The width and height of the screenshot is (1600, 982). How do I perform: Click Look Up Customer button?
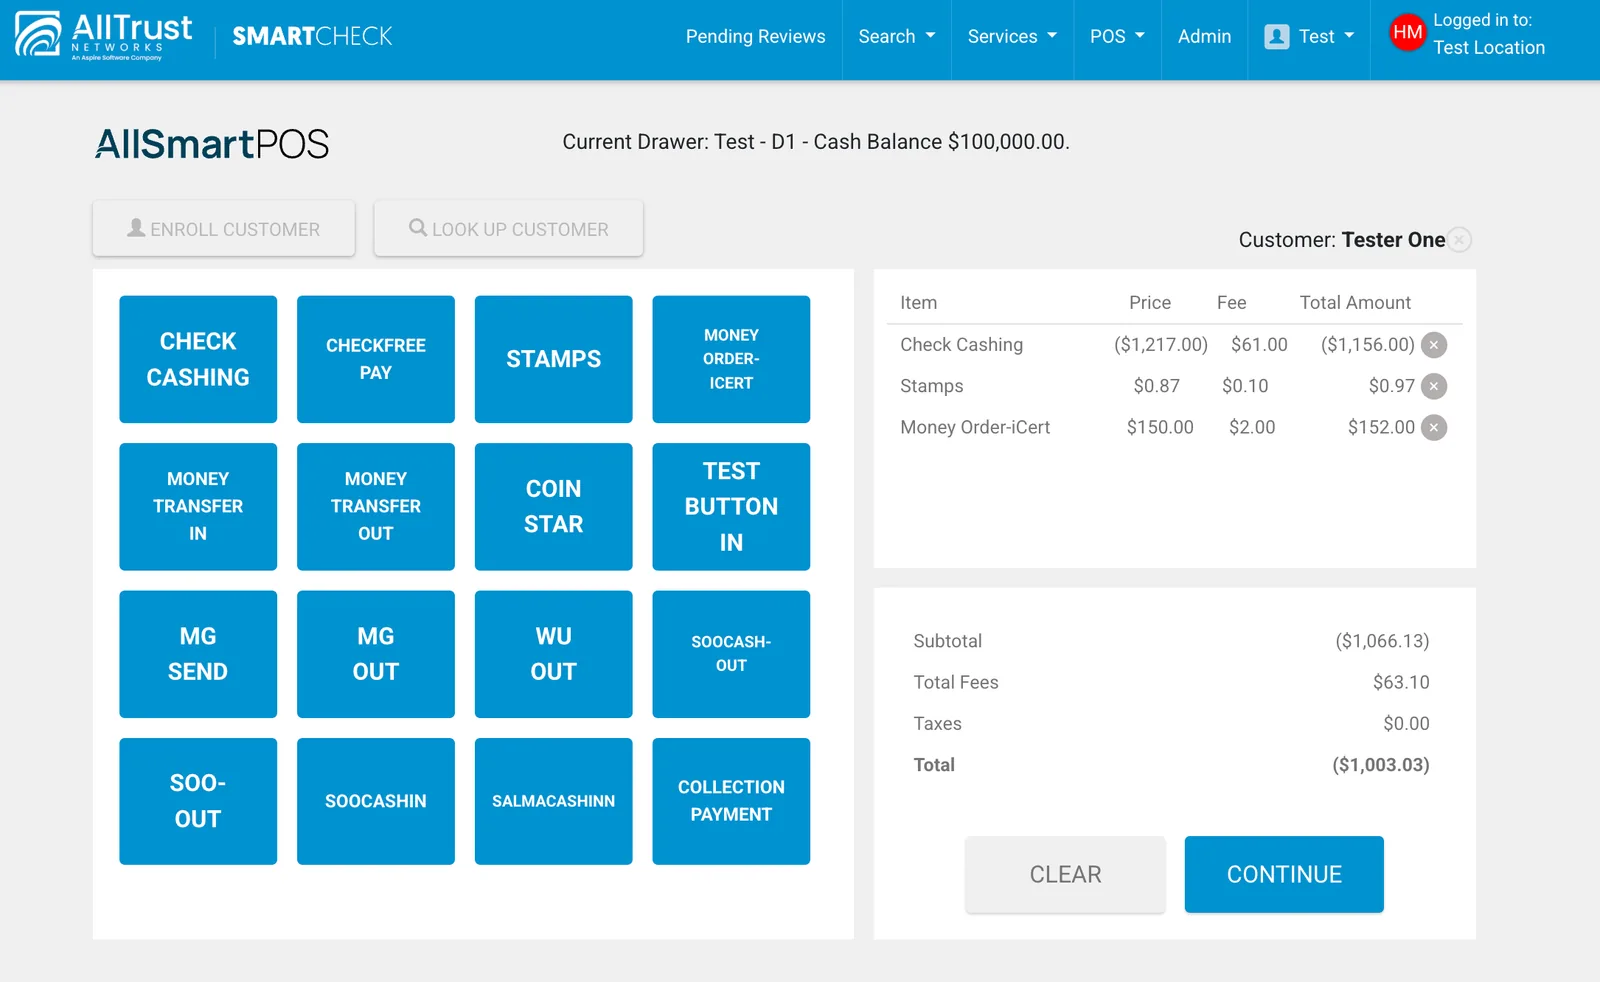508,229
